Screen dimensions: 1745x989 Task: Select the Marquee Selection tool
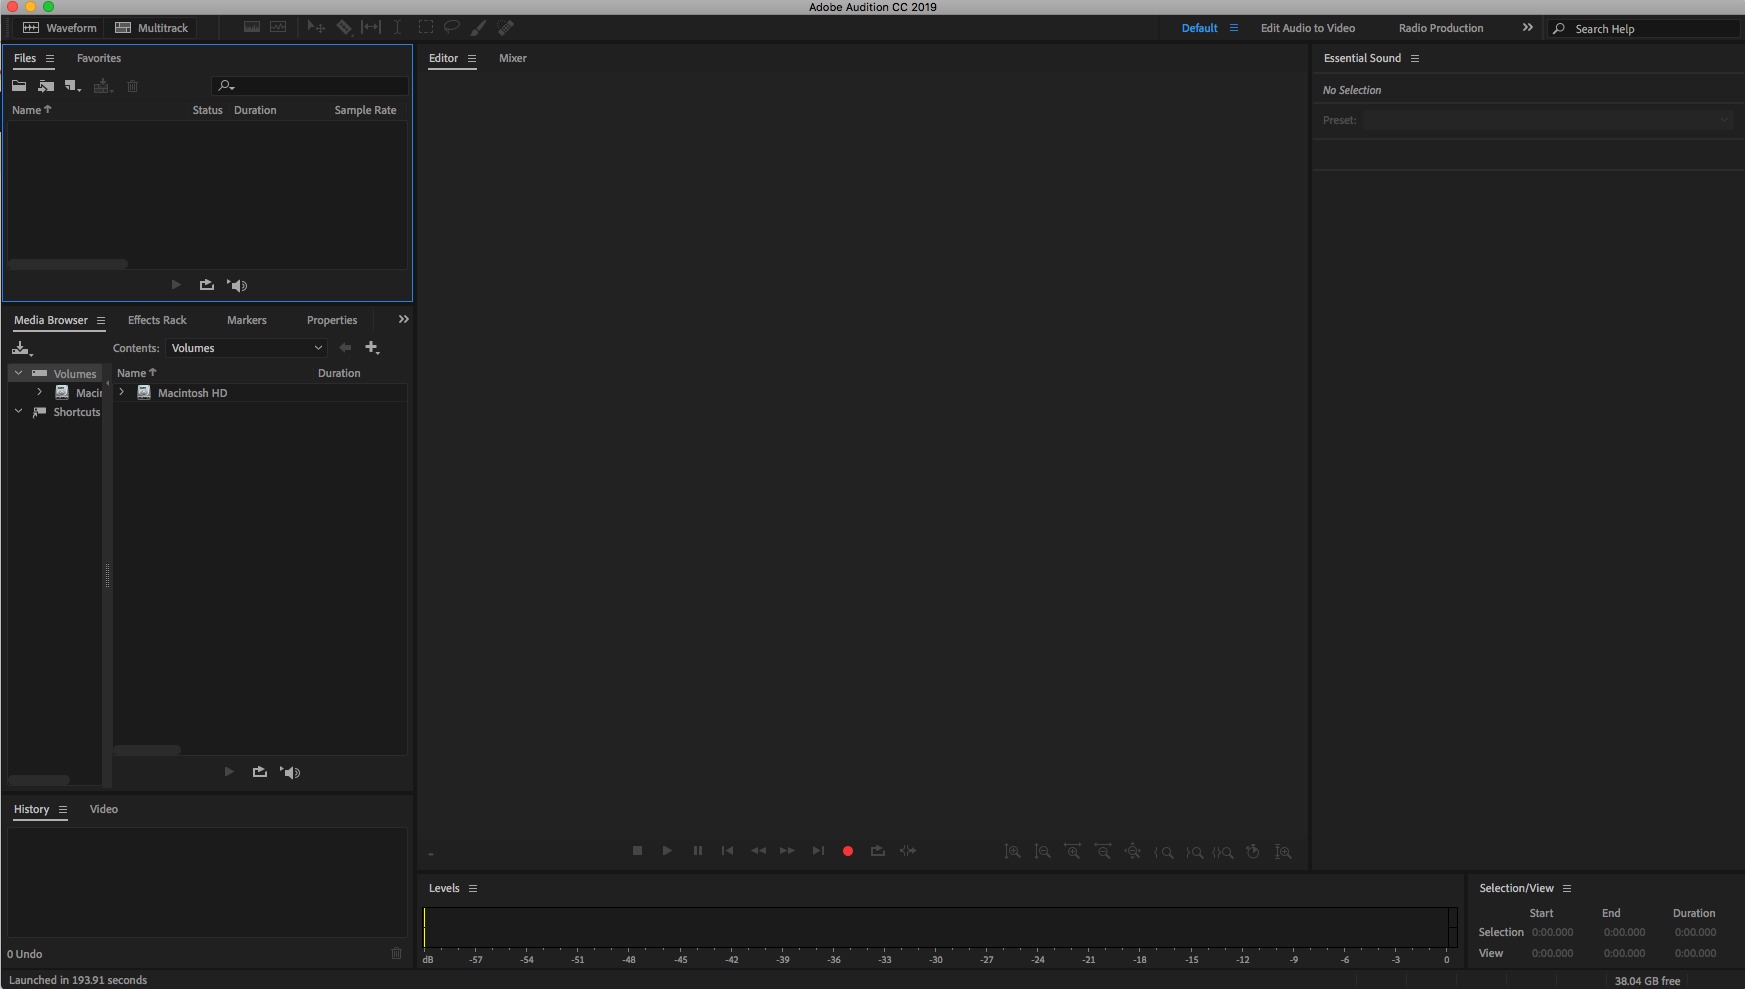427,27
